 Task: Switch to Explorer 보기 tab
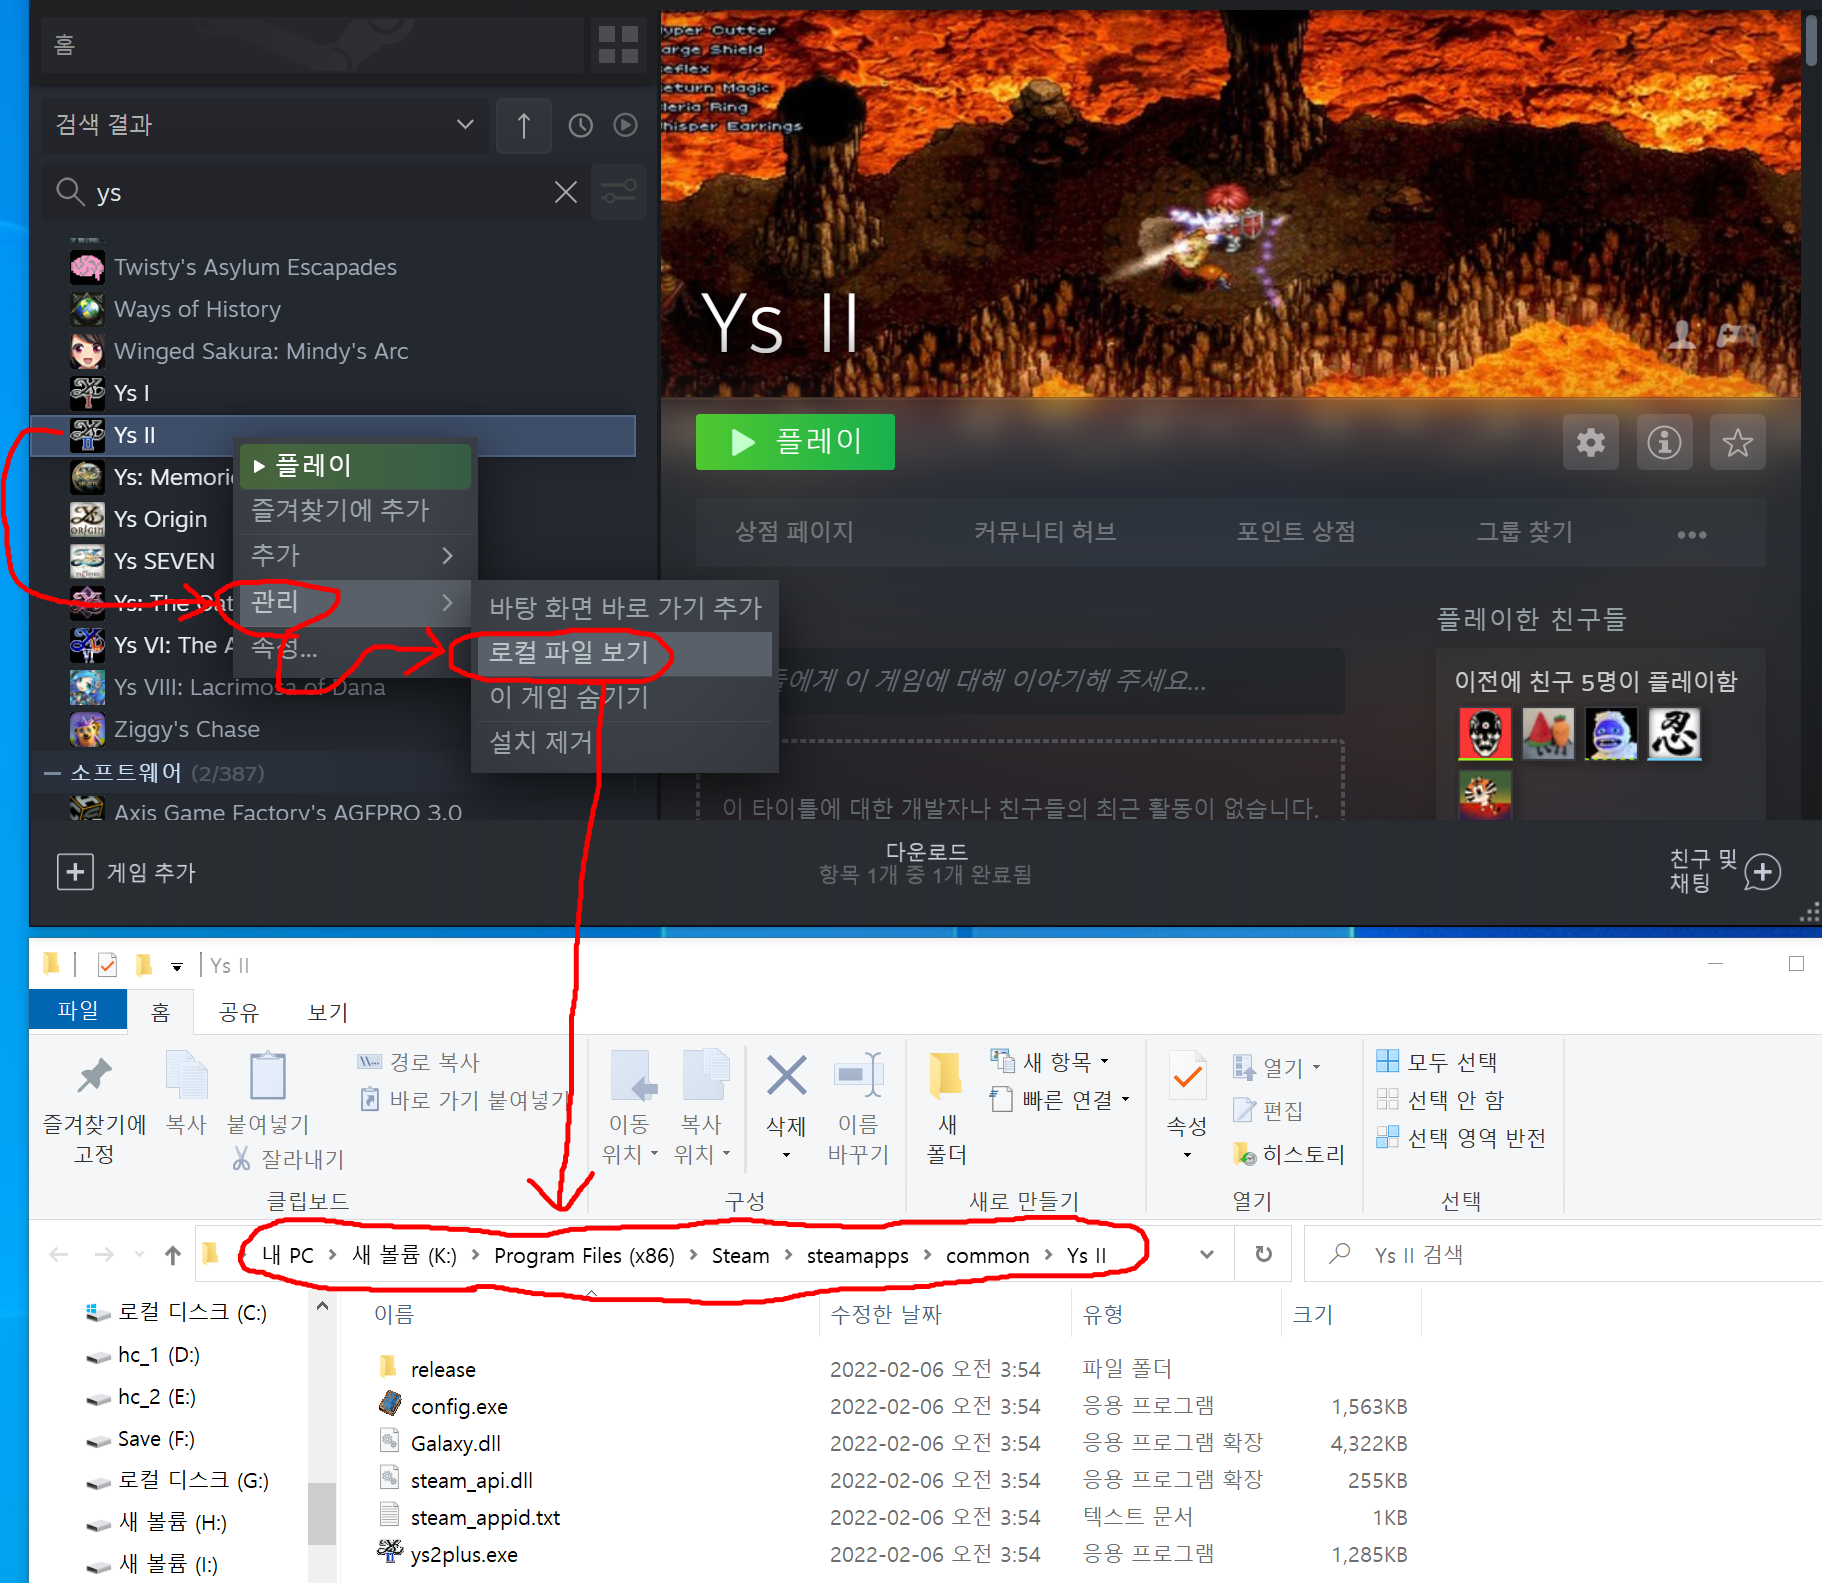(x=328, y=1013)
